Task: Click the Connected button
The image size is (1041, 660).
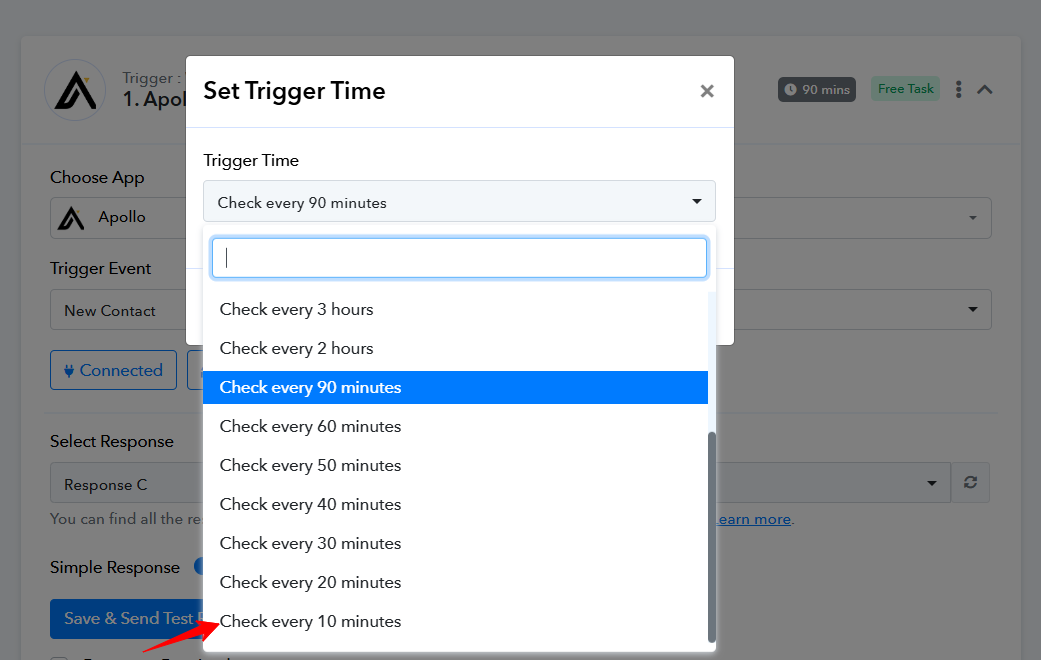Action: (x=114, y=370)
